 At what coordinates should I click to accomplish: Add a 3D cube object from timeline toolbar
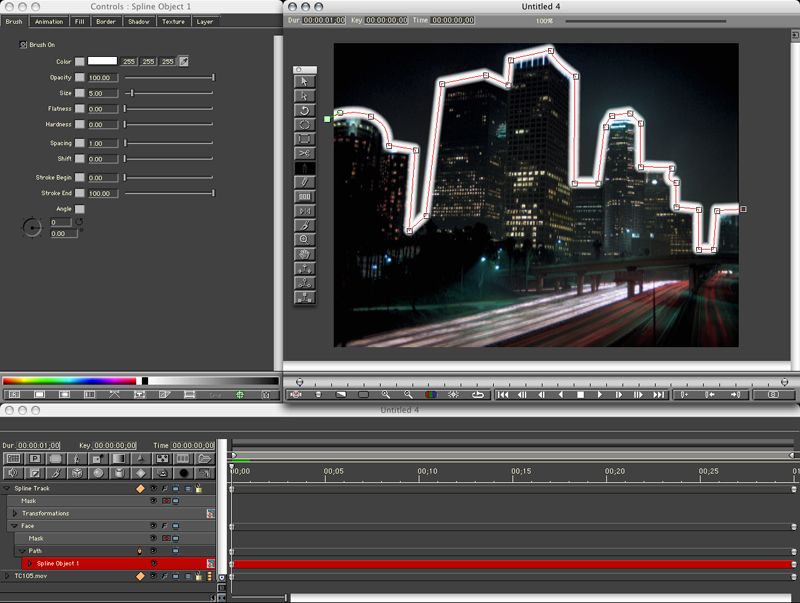tap(77, 473)
